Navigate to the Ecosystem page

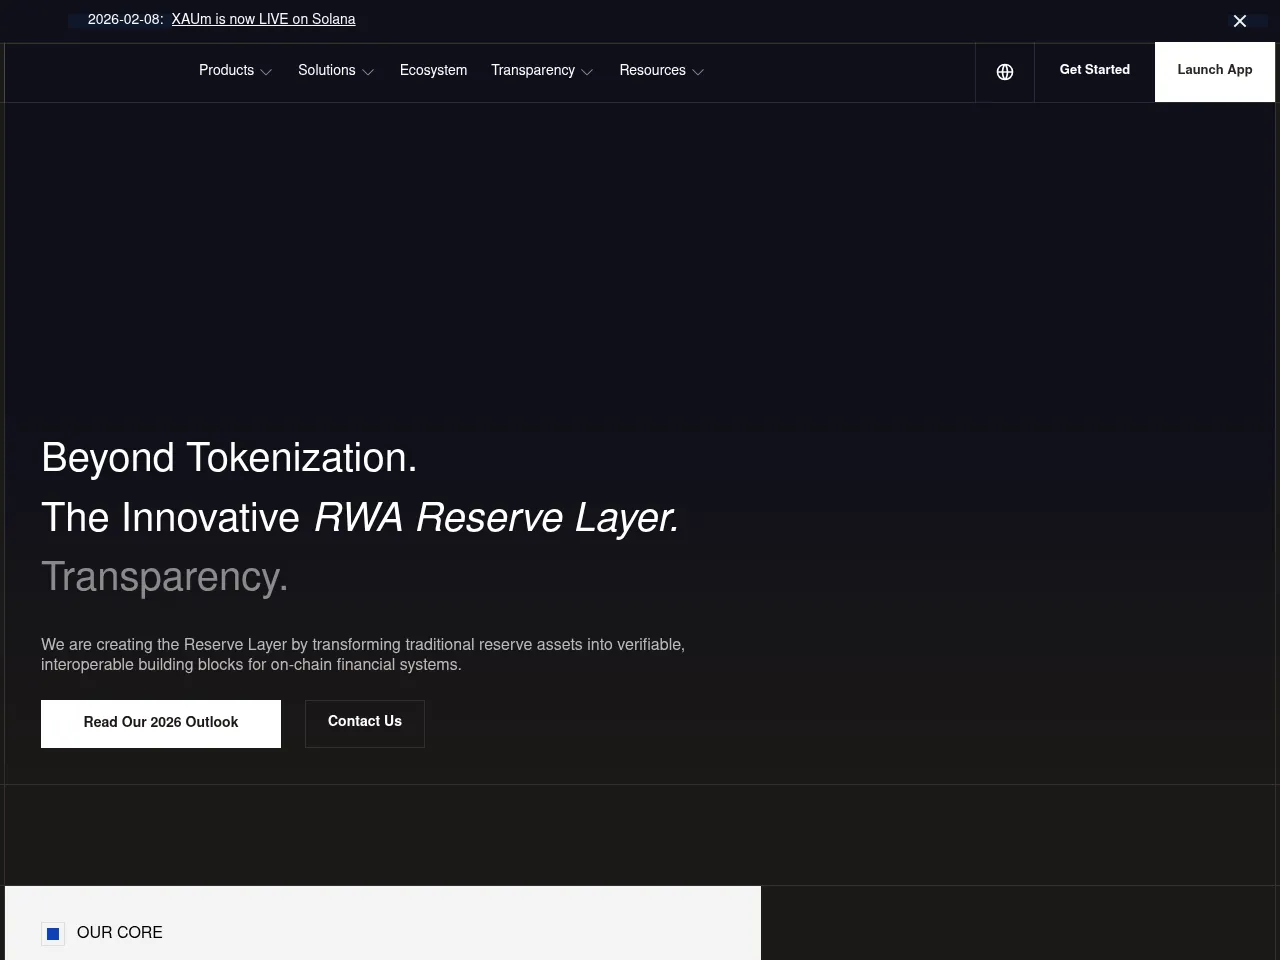coord(433,71)
